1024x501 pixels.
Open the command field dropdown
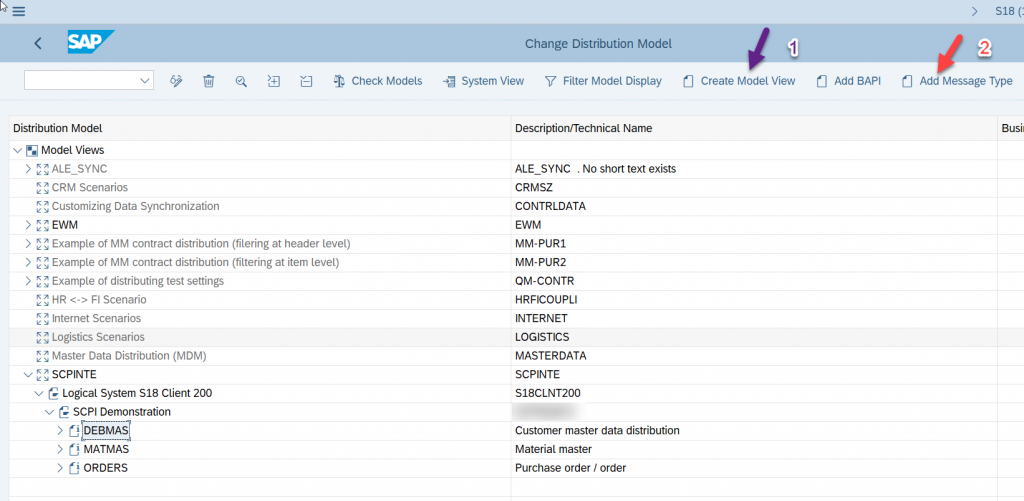click(144, 80)
